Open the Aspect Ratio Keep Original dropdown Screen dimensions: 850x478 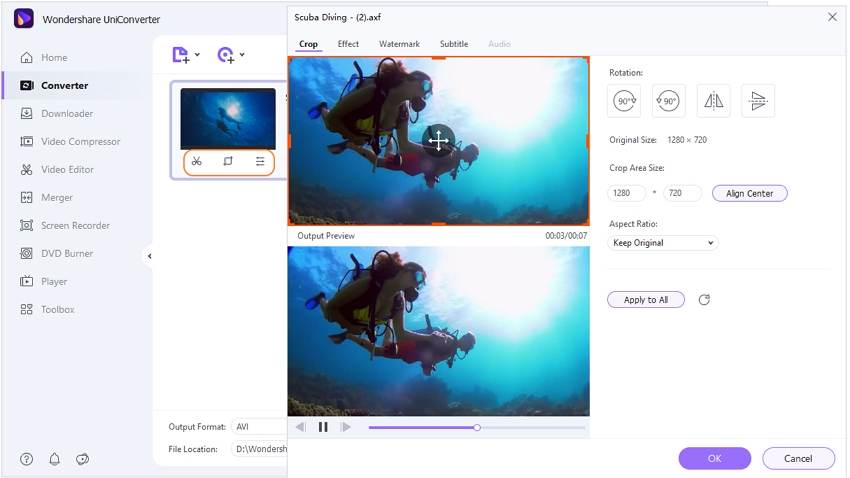tap(663, 243)
